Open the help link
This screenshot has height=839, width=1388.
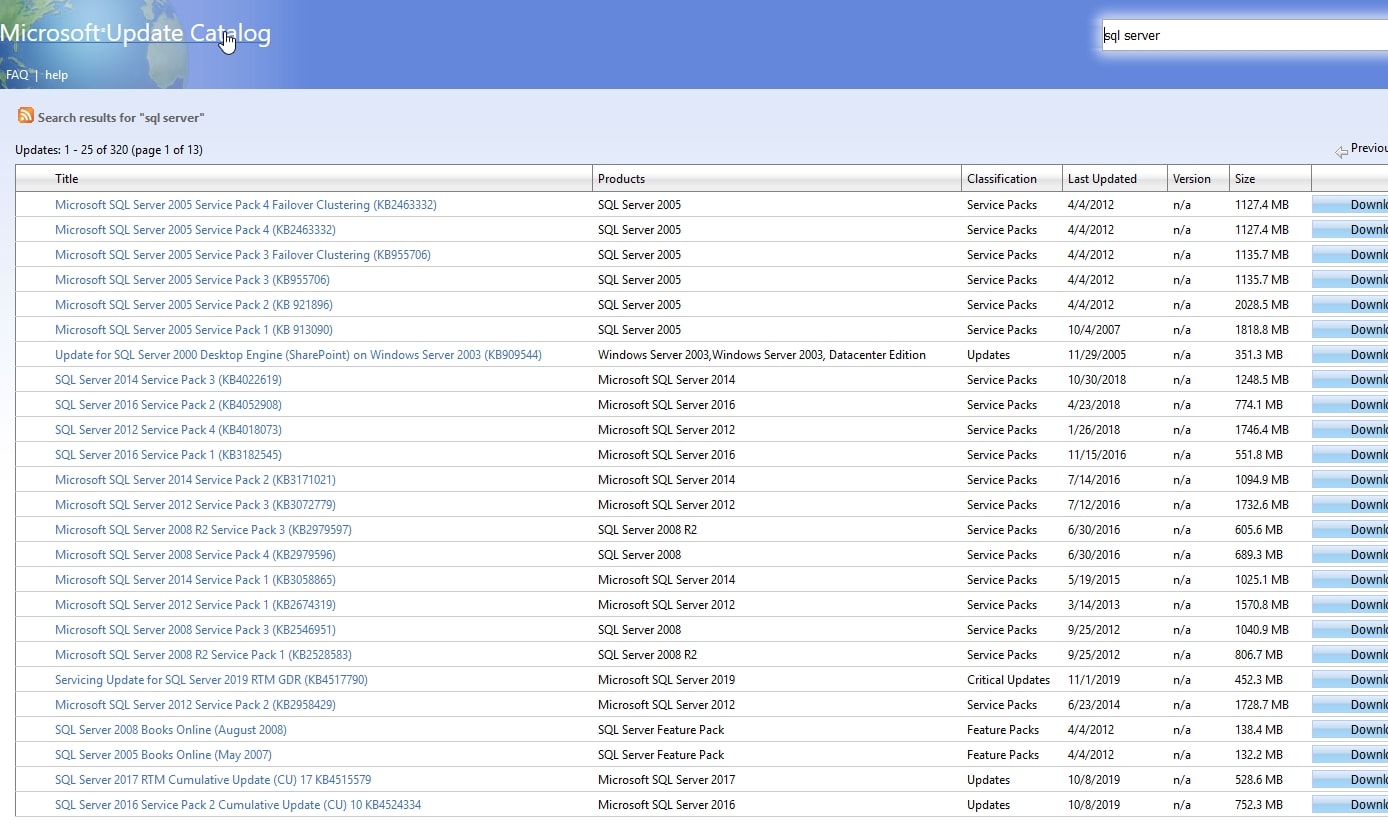click(x=56, y=75)
